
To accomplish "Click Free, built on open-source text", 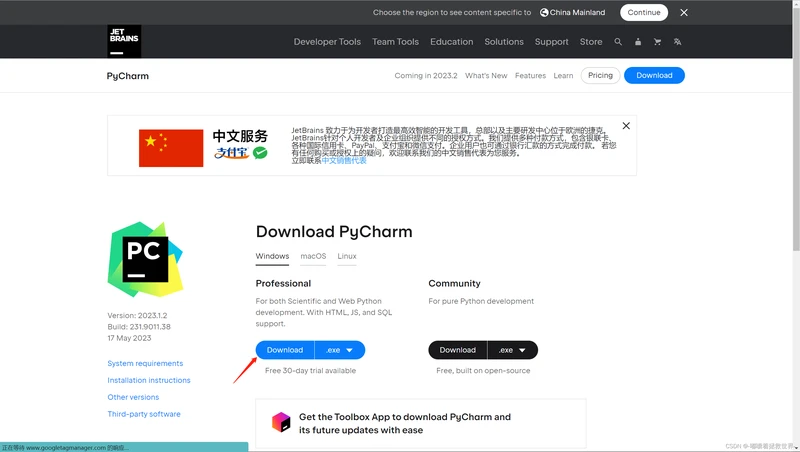I will [x=483, y=370].
